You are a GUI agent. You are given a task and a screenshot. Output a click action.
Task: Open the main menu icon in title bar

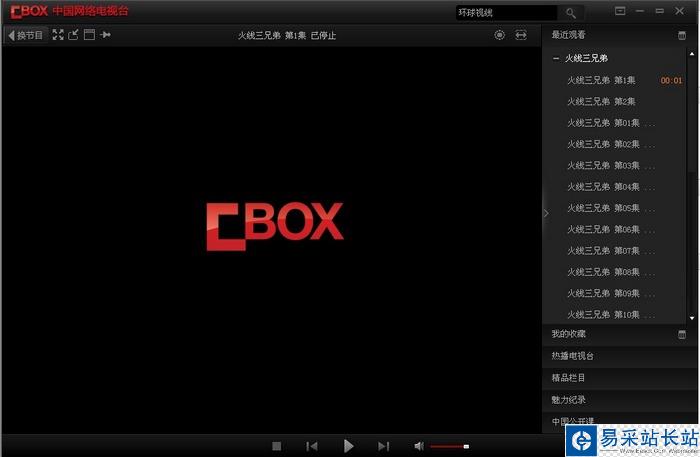[x=620, y=11]
